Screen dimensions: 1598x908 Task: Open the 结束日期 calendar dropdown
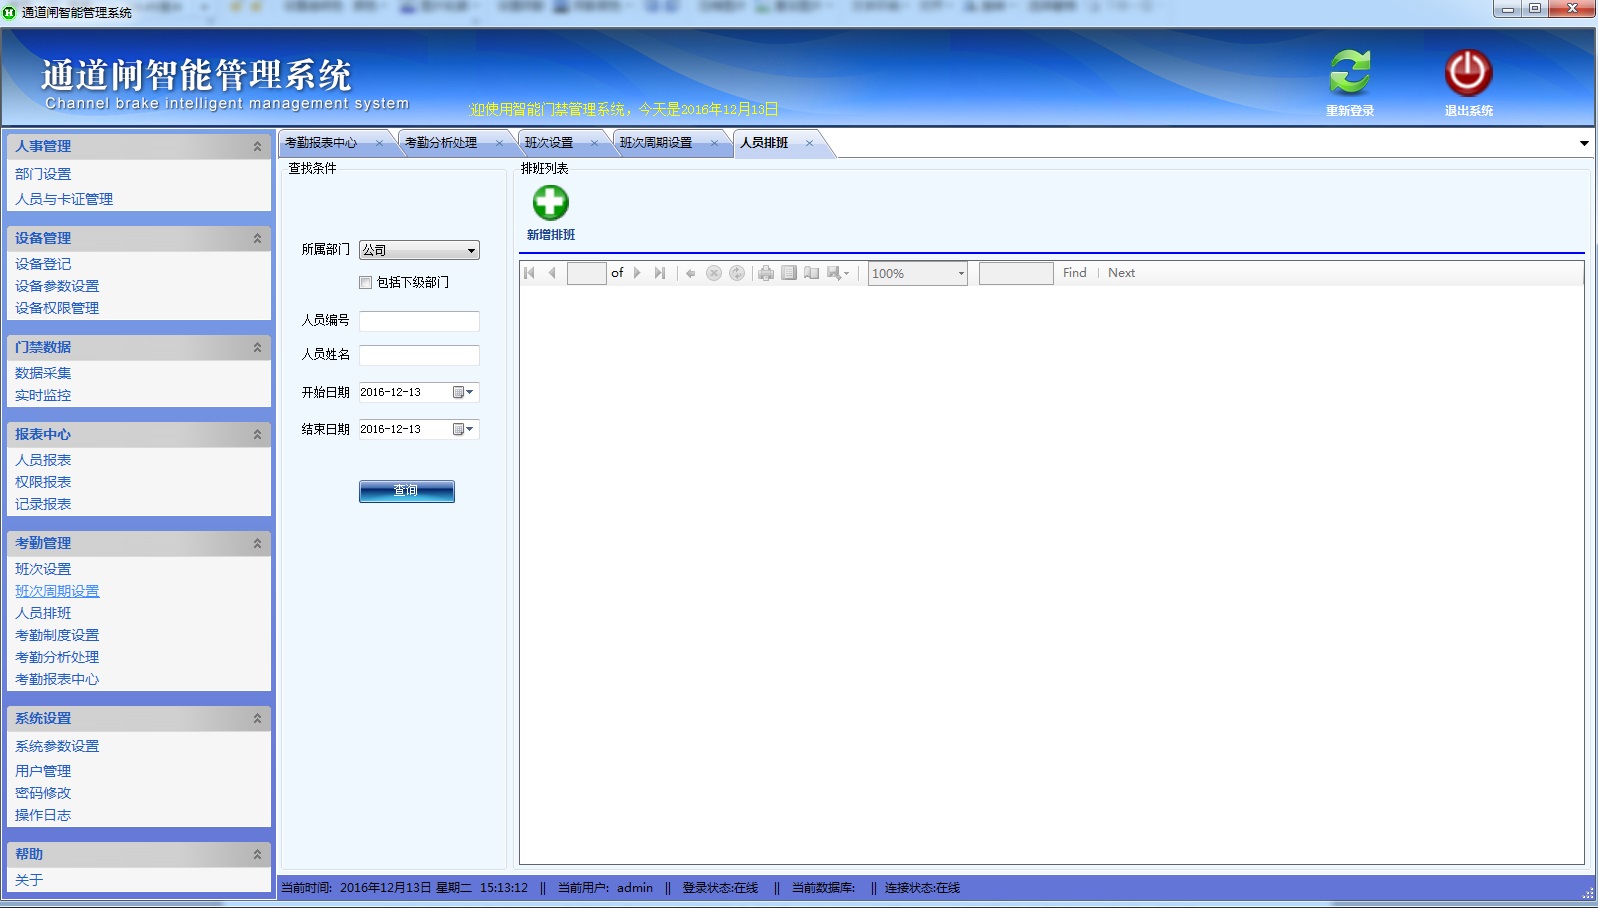[x=462, y=429]
